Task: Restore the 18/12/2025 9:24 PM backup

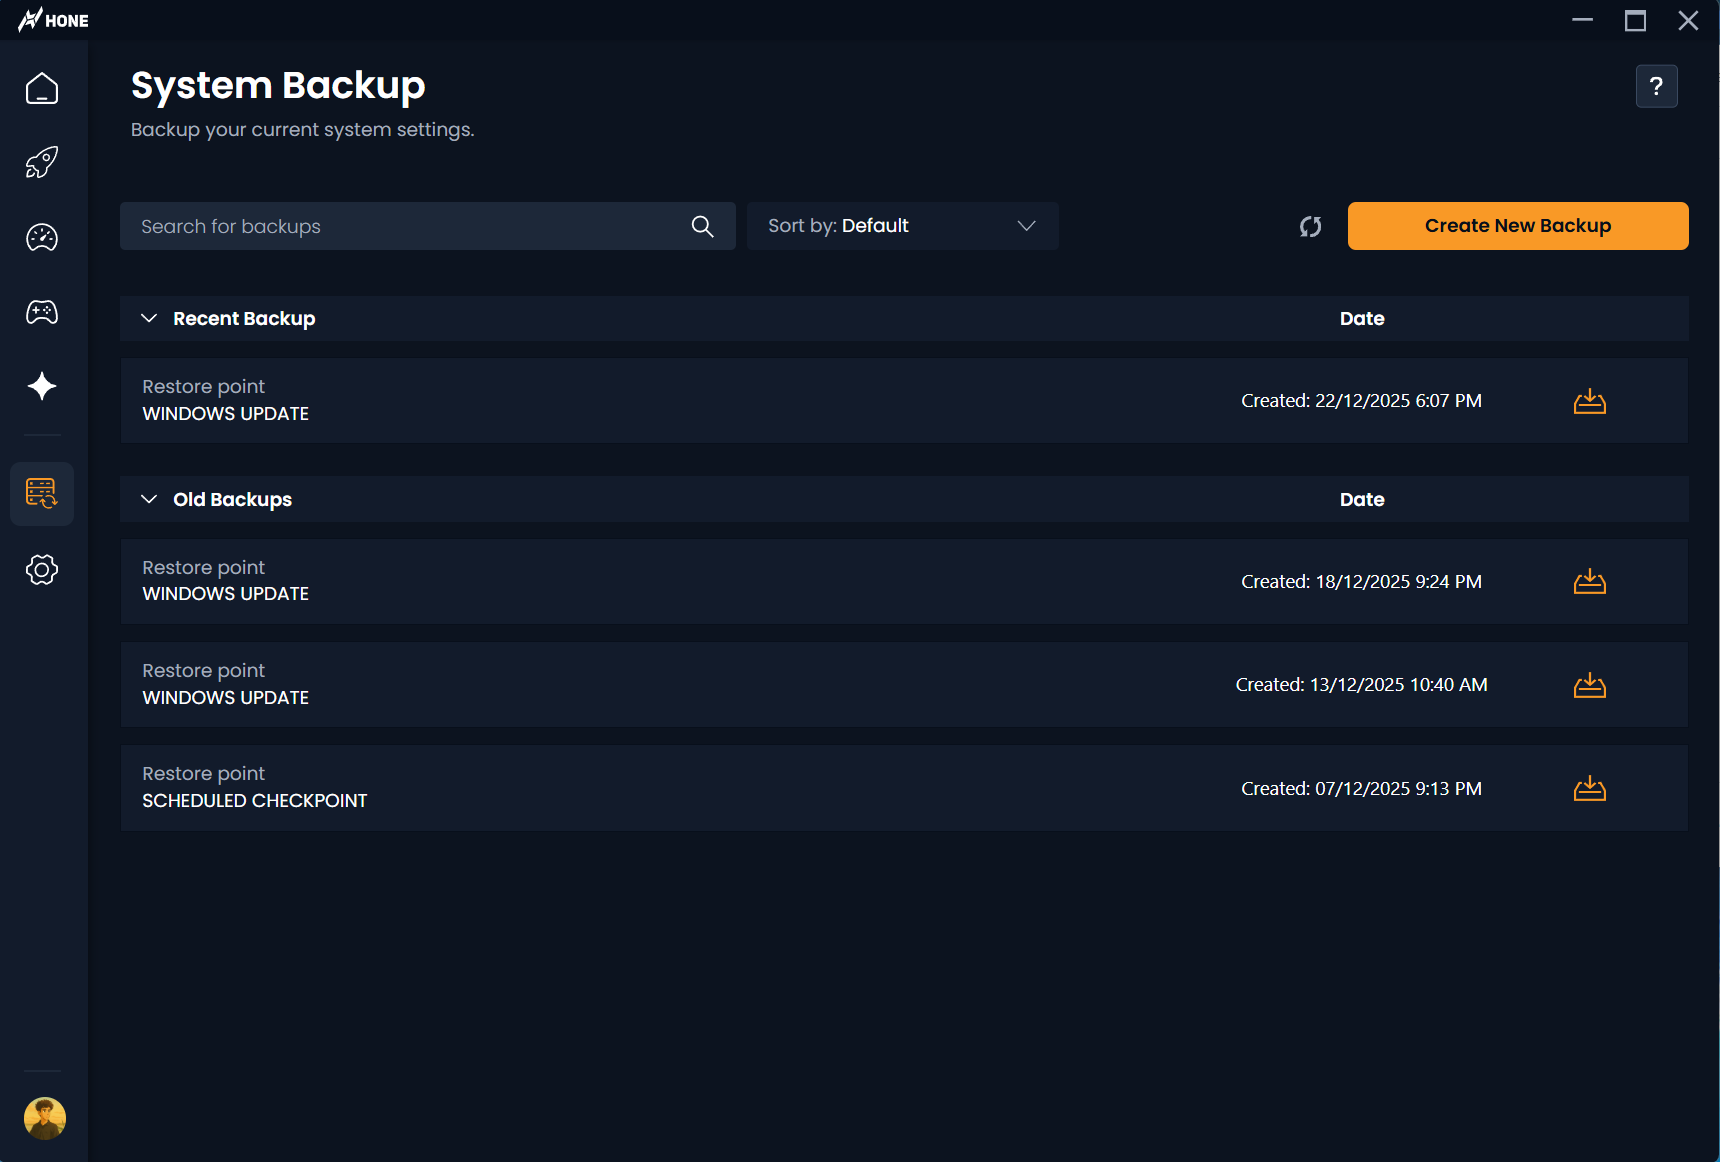Action: click(1589, 582)
